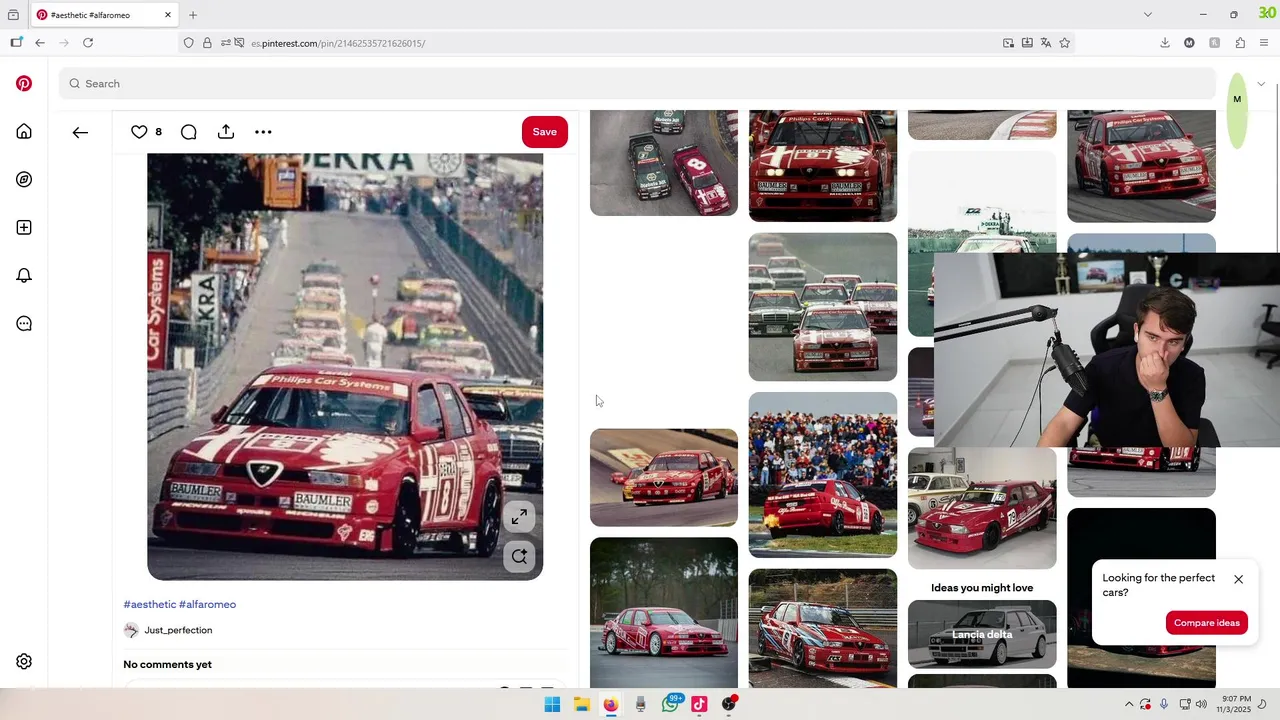Open the comment bubble icon on pin

pyautogui.click(x=189, y=132)
